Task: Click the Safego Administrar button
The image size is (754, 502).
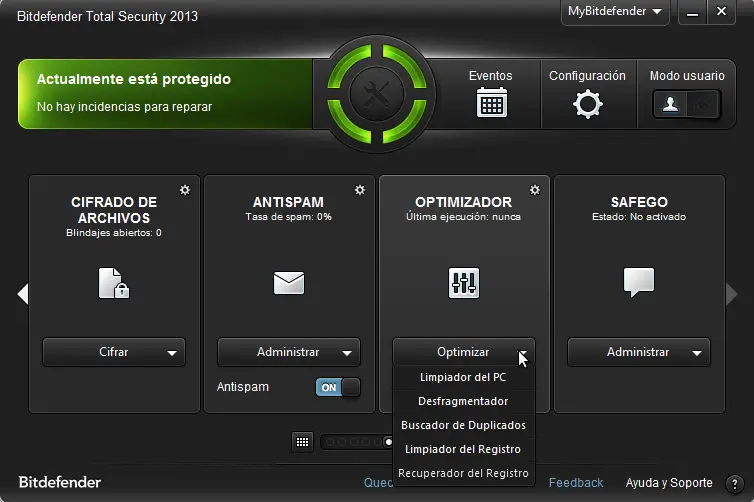Action: tap(639, 352)
